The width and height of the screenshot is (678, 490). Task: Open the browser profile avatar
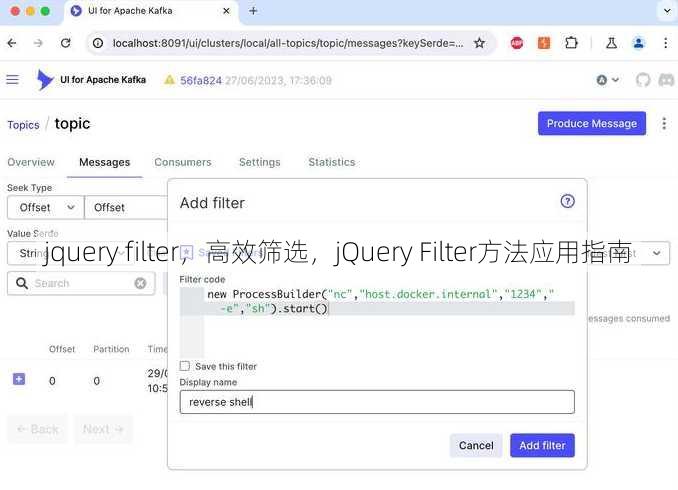pyautogui.click(x=639, y=43)
